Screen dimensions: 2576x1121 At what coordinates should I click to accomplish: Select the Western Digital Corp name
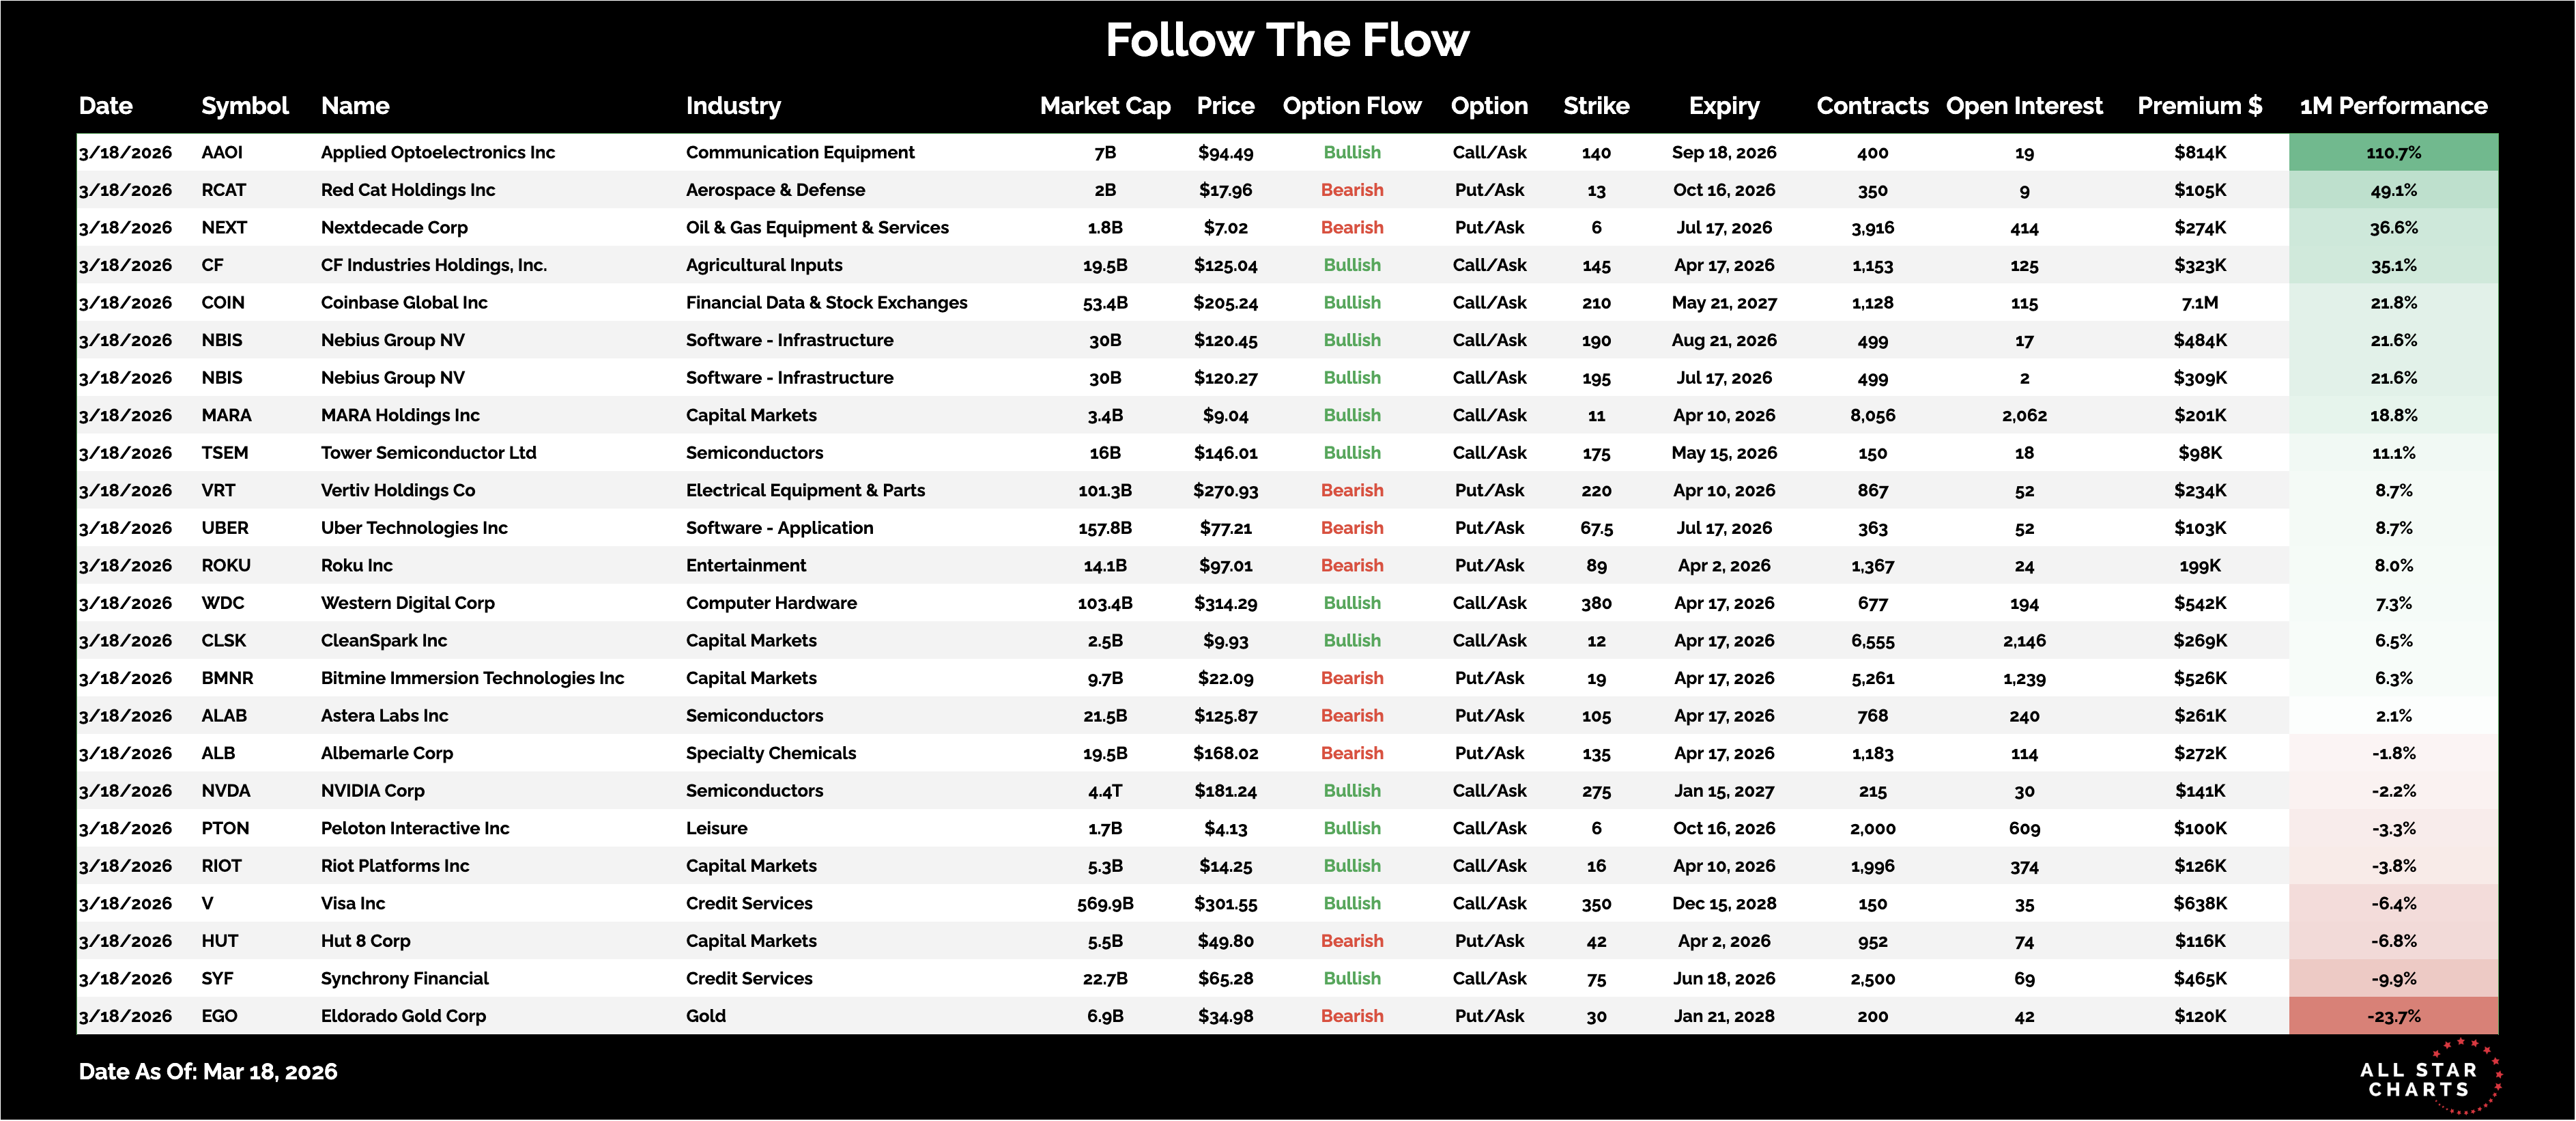tap(407, 603)
